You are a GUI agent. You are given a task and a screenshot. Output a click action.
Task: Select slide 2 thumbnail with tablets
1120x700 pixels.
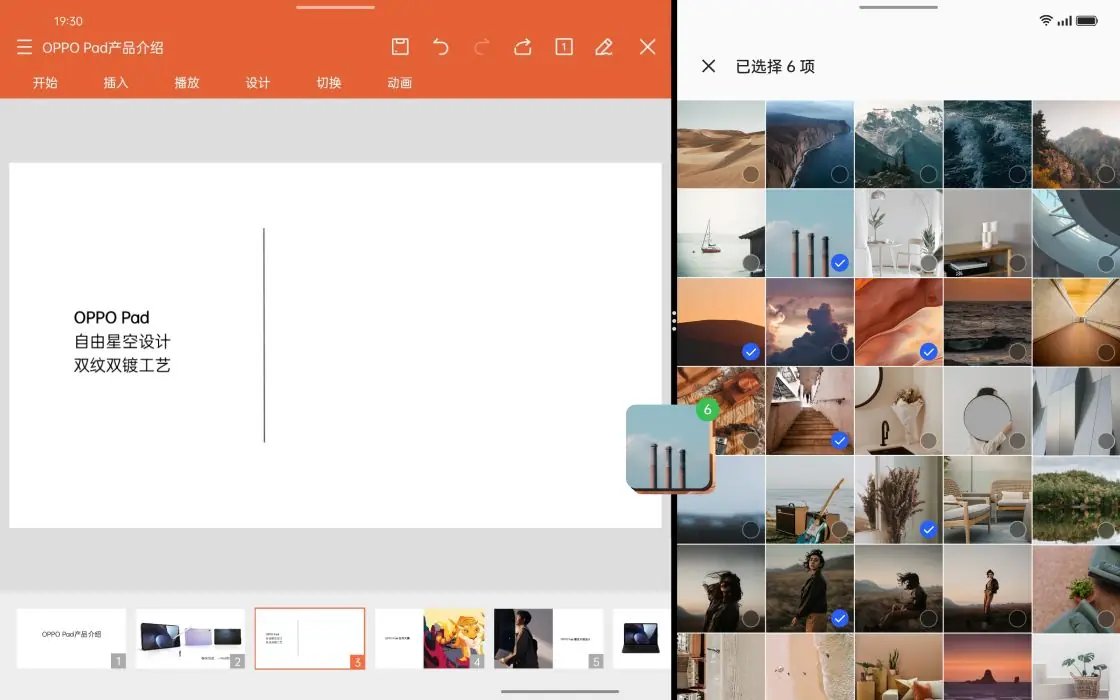click(x=190, y=639)
